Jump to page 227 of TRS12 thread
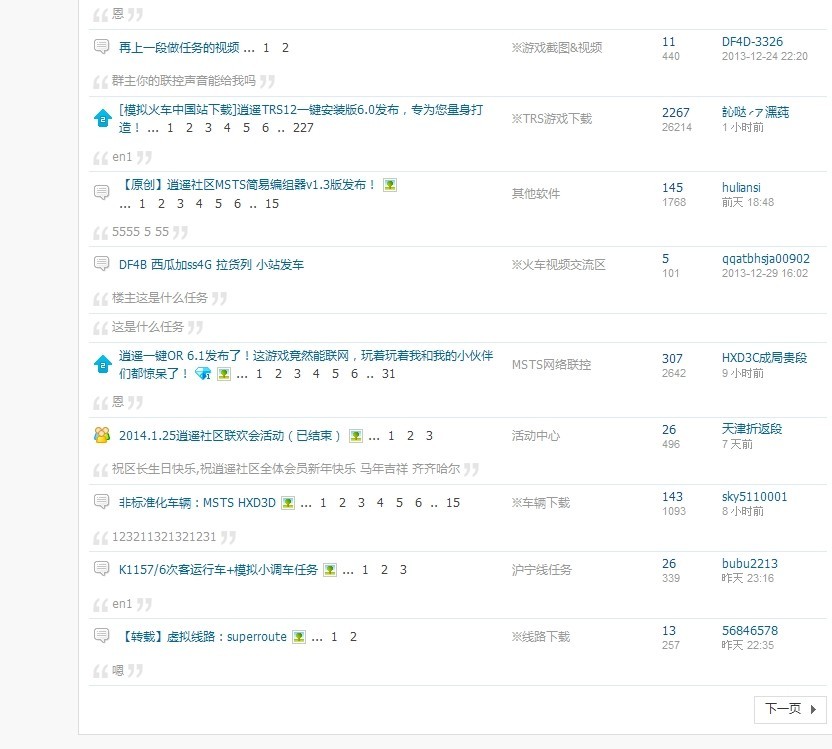832x749 pixels. pos(303,128)
